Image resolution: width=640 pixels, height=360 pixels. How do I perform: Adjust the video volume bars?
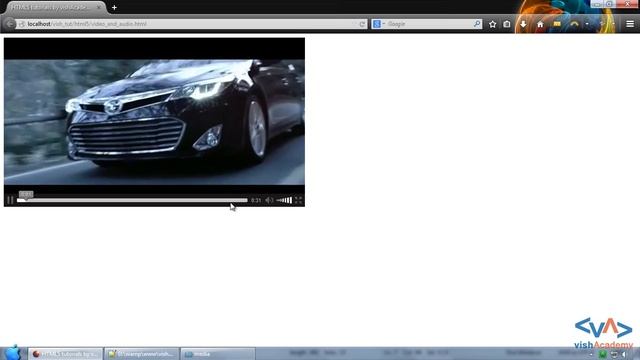click(284, 200)
